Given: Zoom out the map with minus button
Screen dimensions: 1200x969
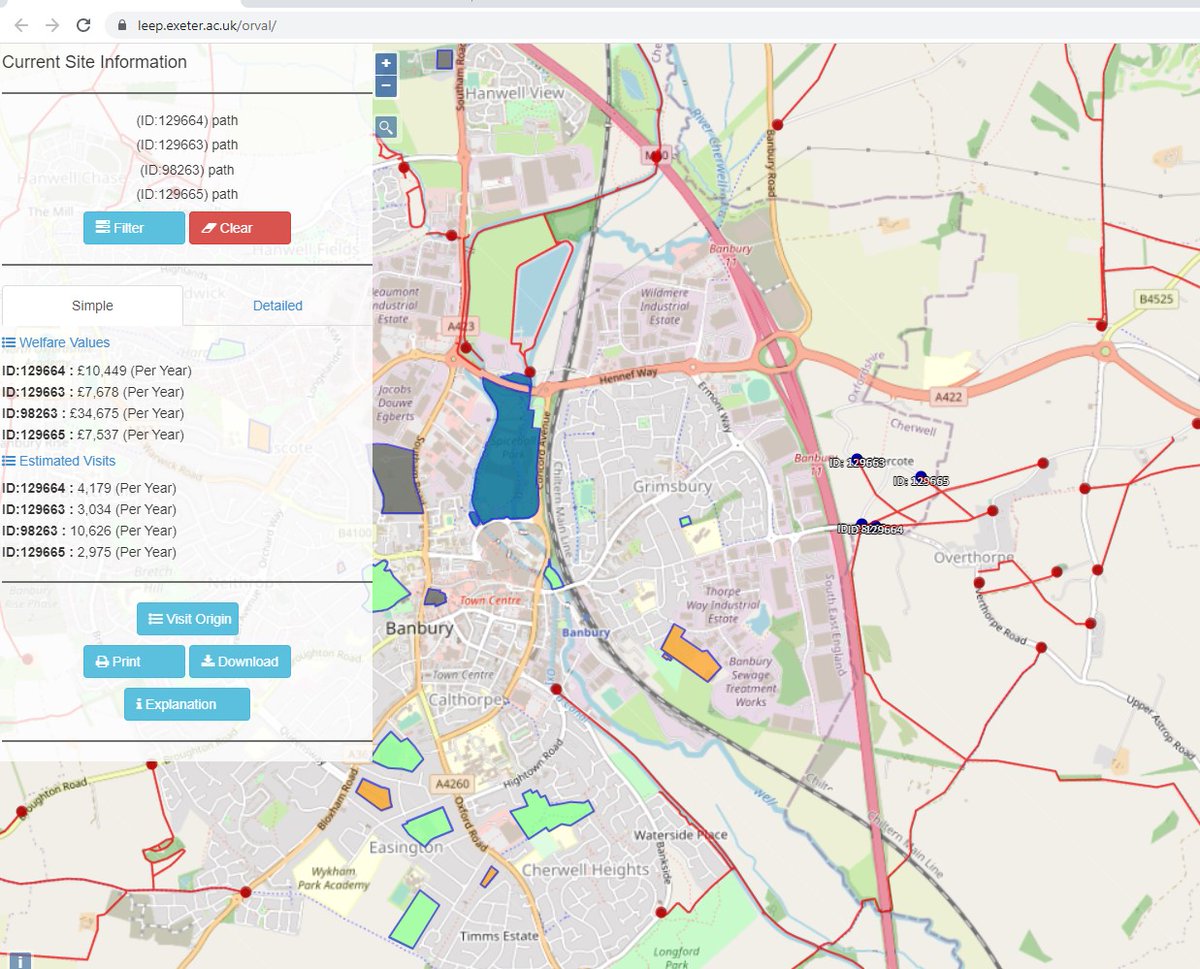Looking at the screenshot, I should coord(387,86).
